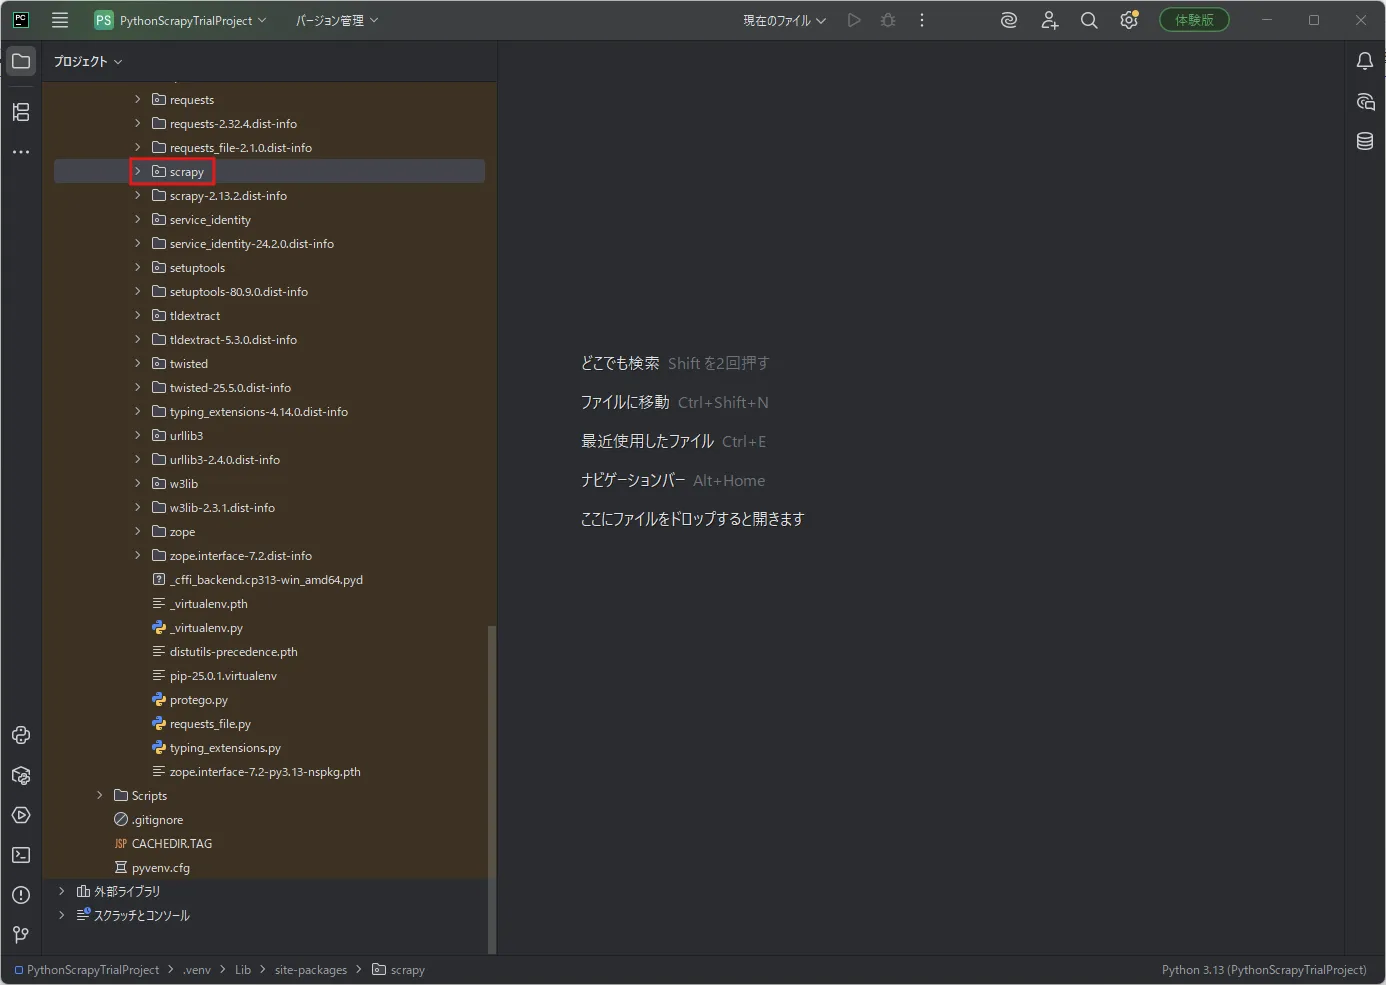Expand the Scripts folder
This screenshot has width=1386, height=985.
point(100,796)
